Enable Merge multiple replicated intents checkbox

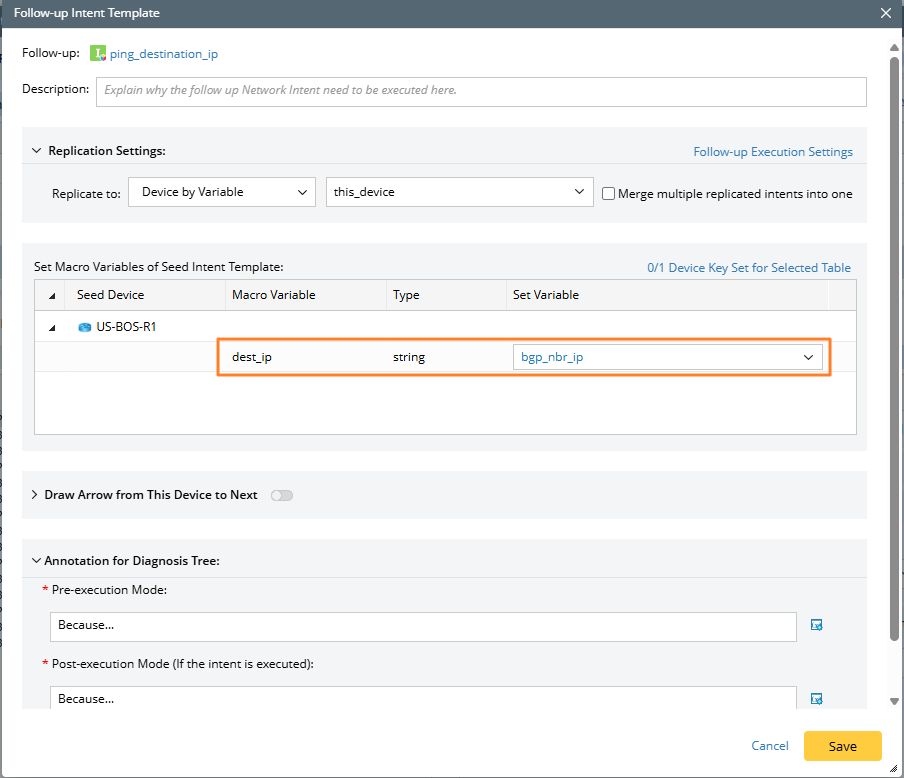pos(608,193)
